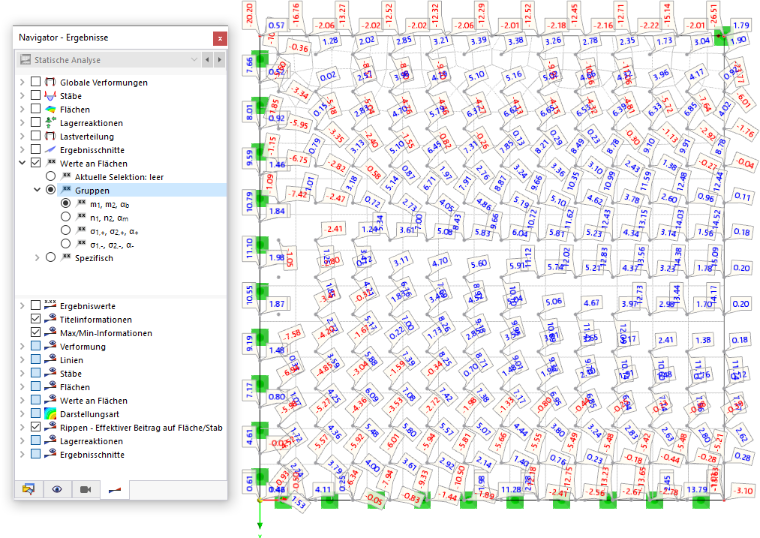Viewport: 760px width, 538px height.
Task: Go to previous analysis with left arrow
Action: 207,60
